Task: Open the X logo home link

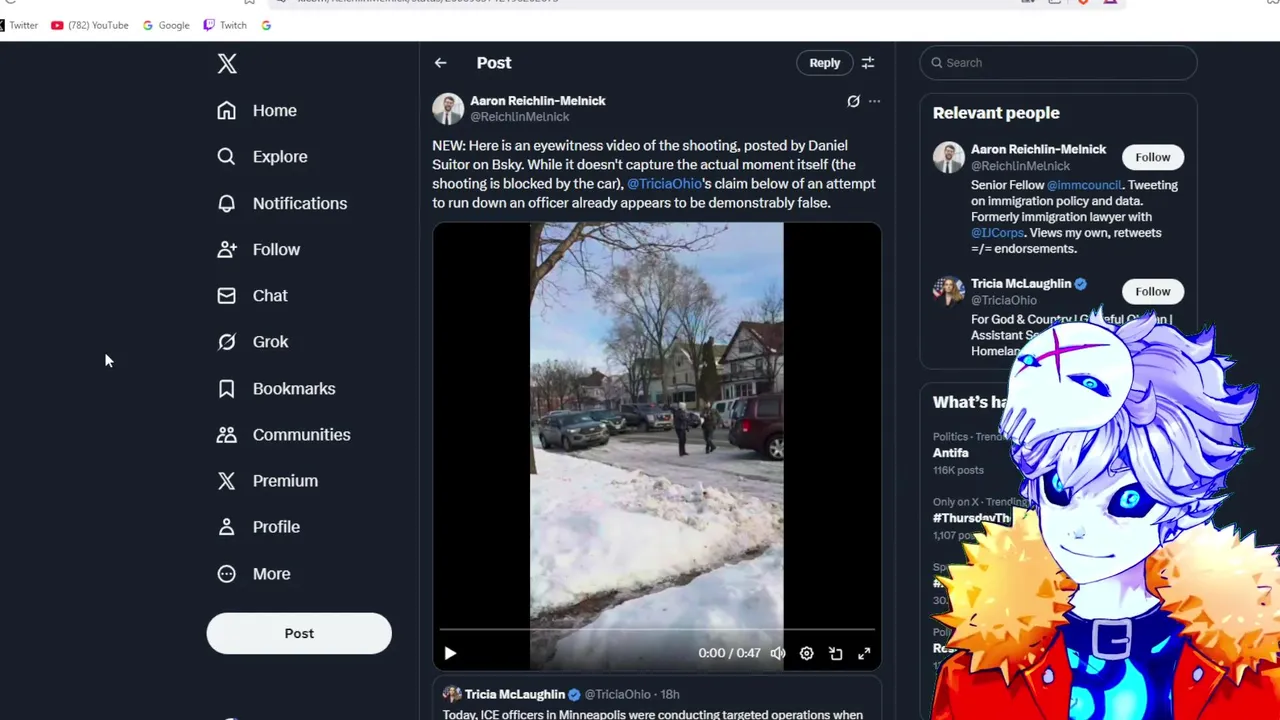Action: [227, 64]
